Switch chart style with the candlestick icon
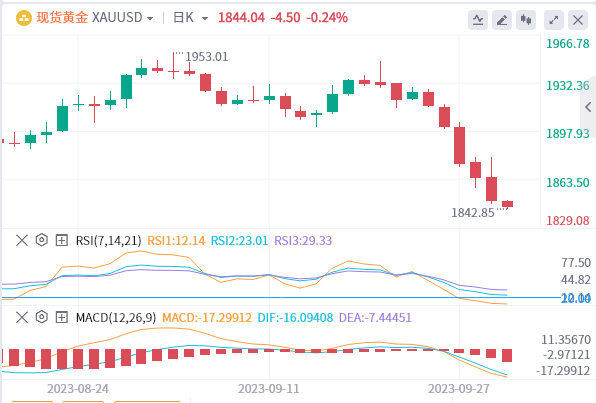This screenshot has width=596, height=403. (x=526, y=20)
